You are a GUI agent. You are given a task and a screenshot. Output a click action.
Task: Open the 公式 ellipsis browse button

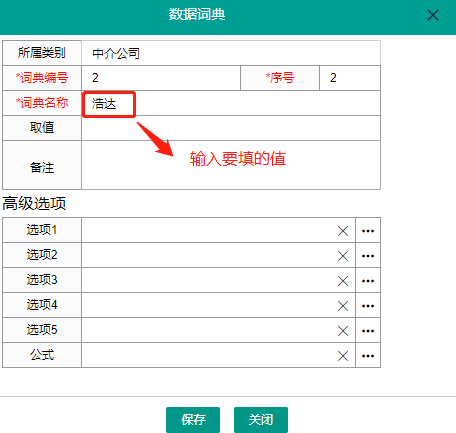pos(368,355)
